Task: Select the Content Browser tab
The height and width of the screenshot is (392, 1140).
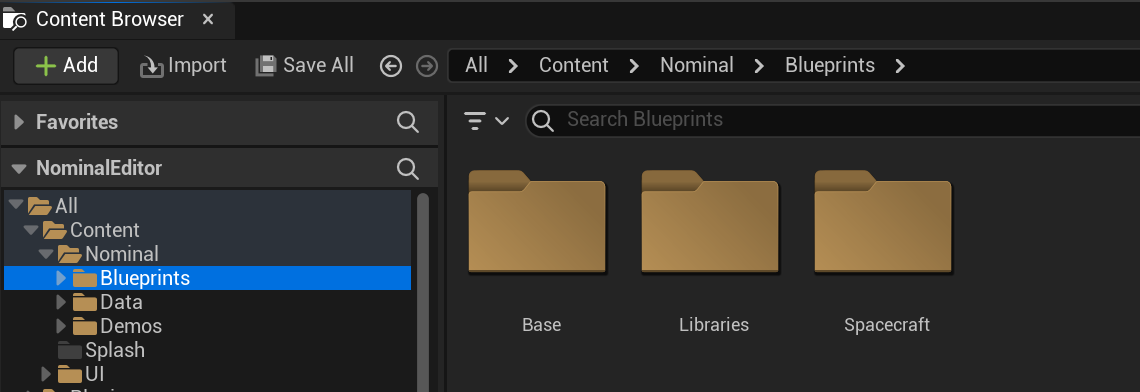Action: tap(117, 20)
